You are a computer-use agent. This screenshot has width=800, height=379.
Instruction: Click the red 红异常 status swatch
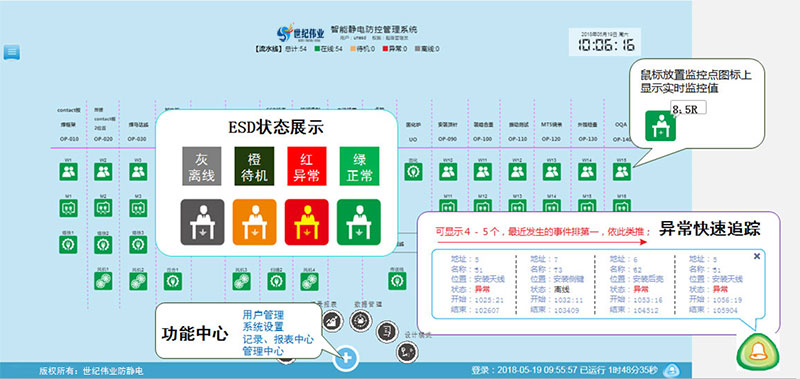pos(307,166)
